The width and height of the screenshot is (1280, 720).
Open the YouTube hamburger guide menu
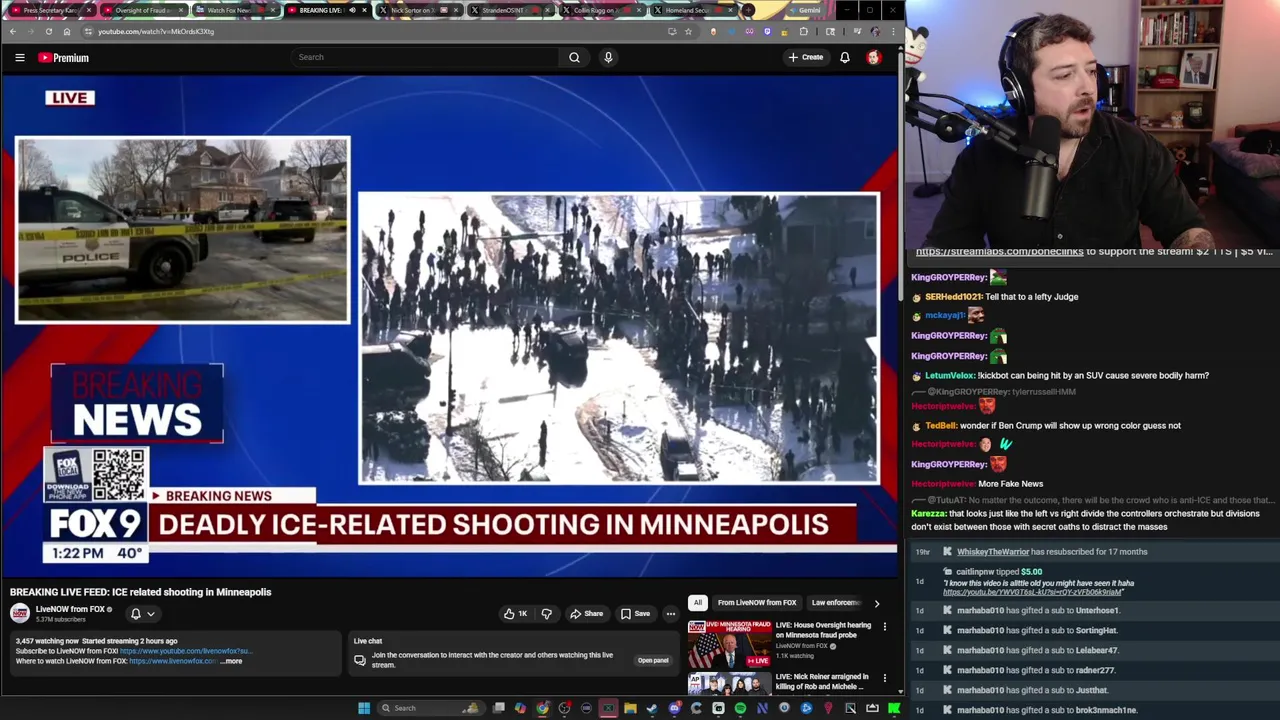[20, 58]
